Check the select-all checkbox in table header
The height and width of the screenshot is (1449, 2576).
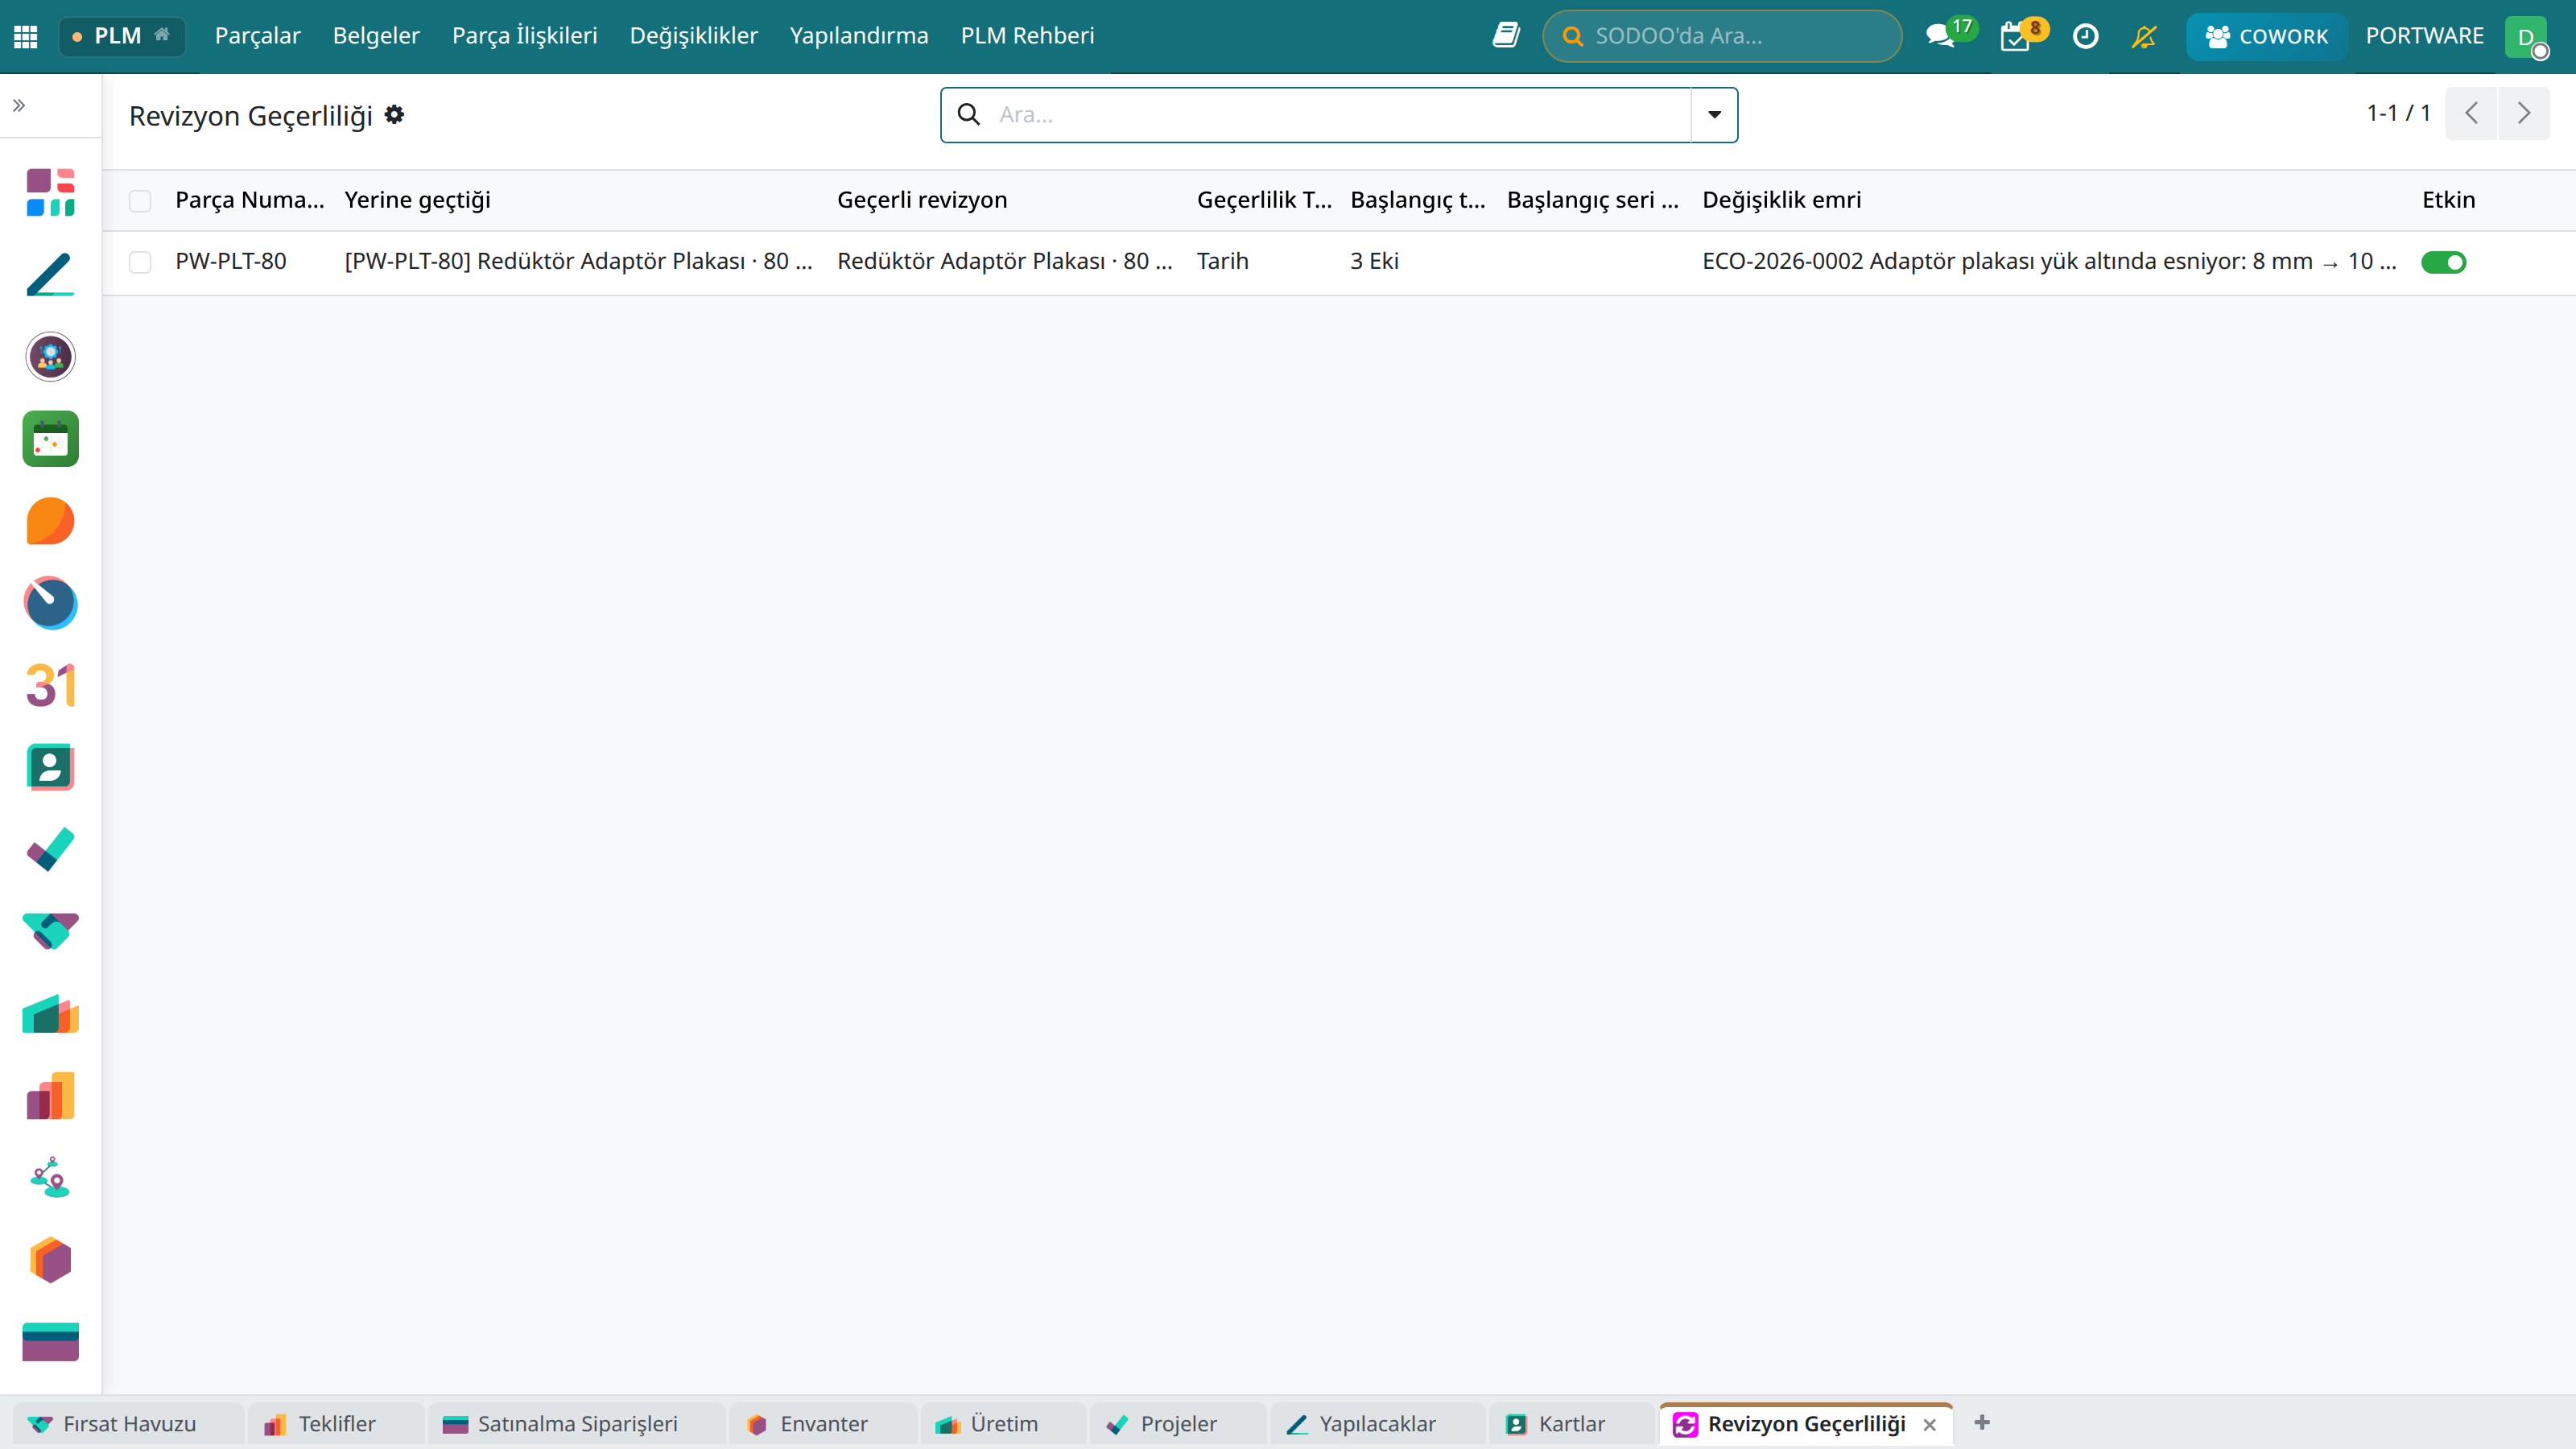(140, 201)
